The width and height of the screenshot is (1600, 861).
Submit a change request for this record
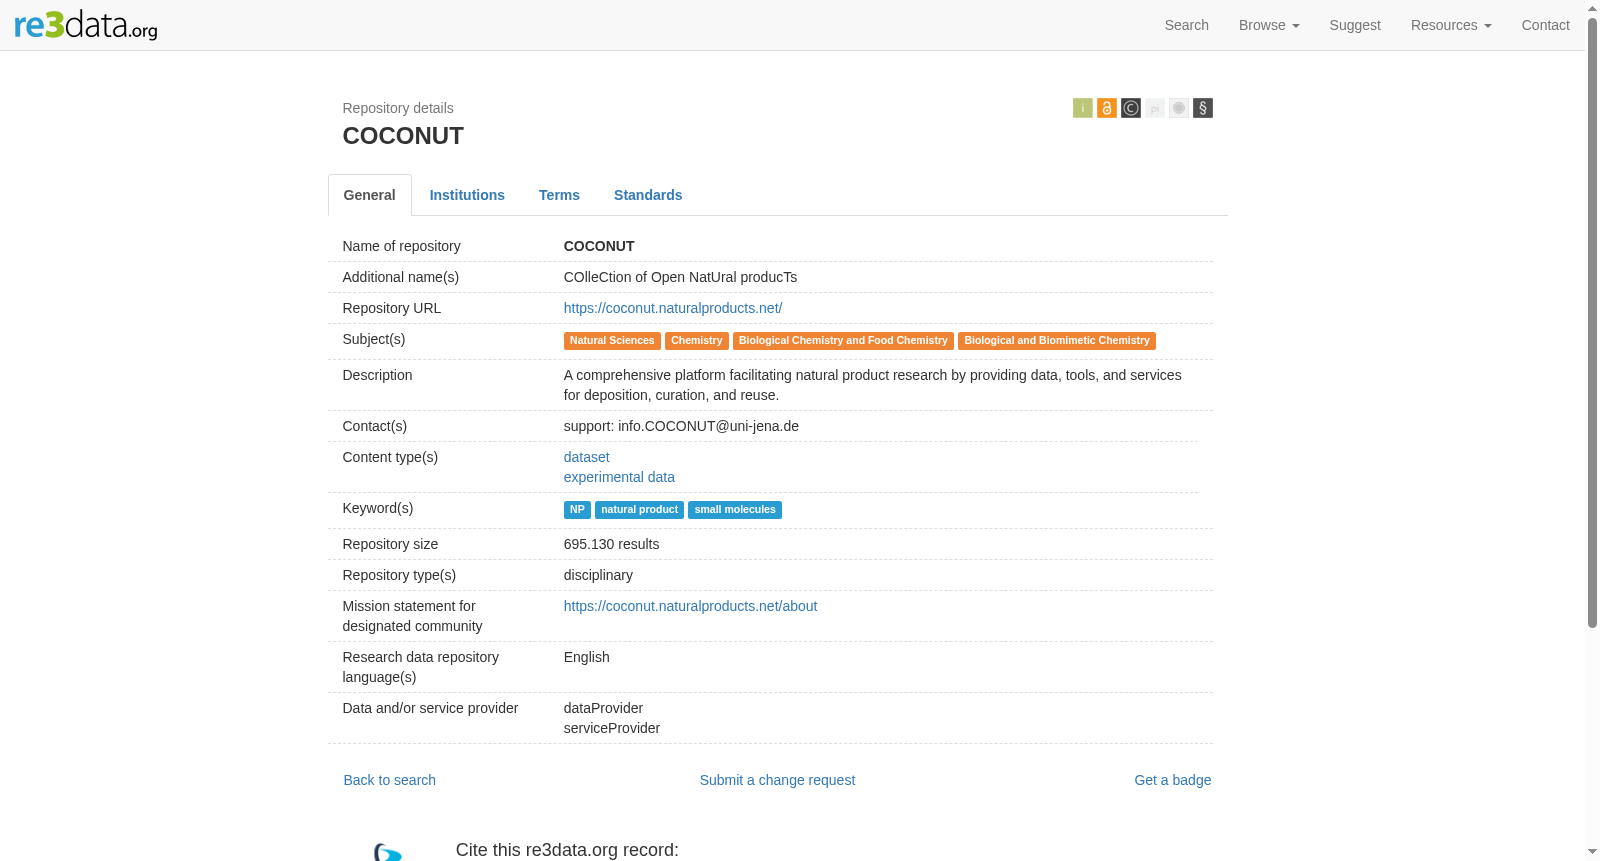777,780
